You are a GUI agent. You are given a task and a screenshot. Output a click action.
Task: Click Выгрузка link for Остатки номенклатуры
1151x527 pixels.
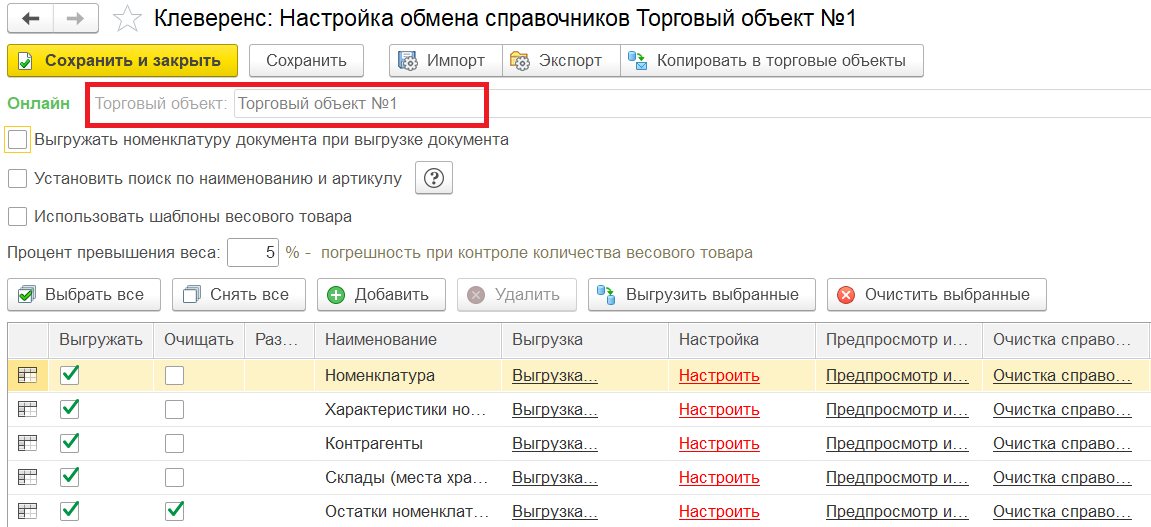555,511
